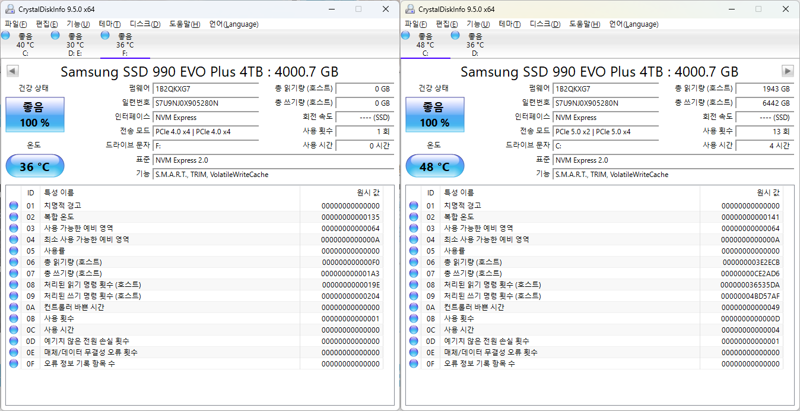This screenshot has height=411, width=800.
Task: Click total host writes field 6442 GB
Action: tap(764, 103)
